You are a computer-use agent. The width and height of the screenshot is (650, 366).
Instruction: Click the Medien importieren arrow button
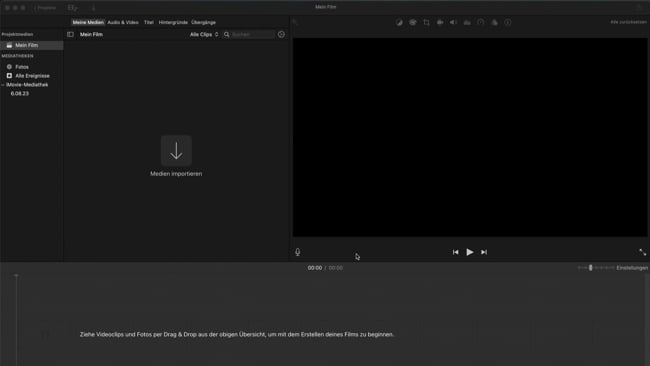176,150
